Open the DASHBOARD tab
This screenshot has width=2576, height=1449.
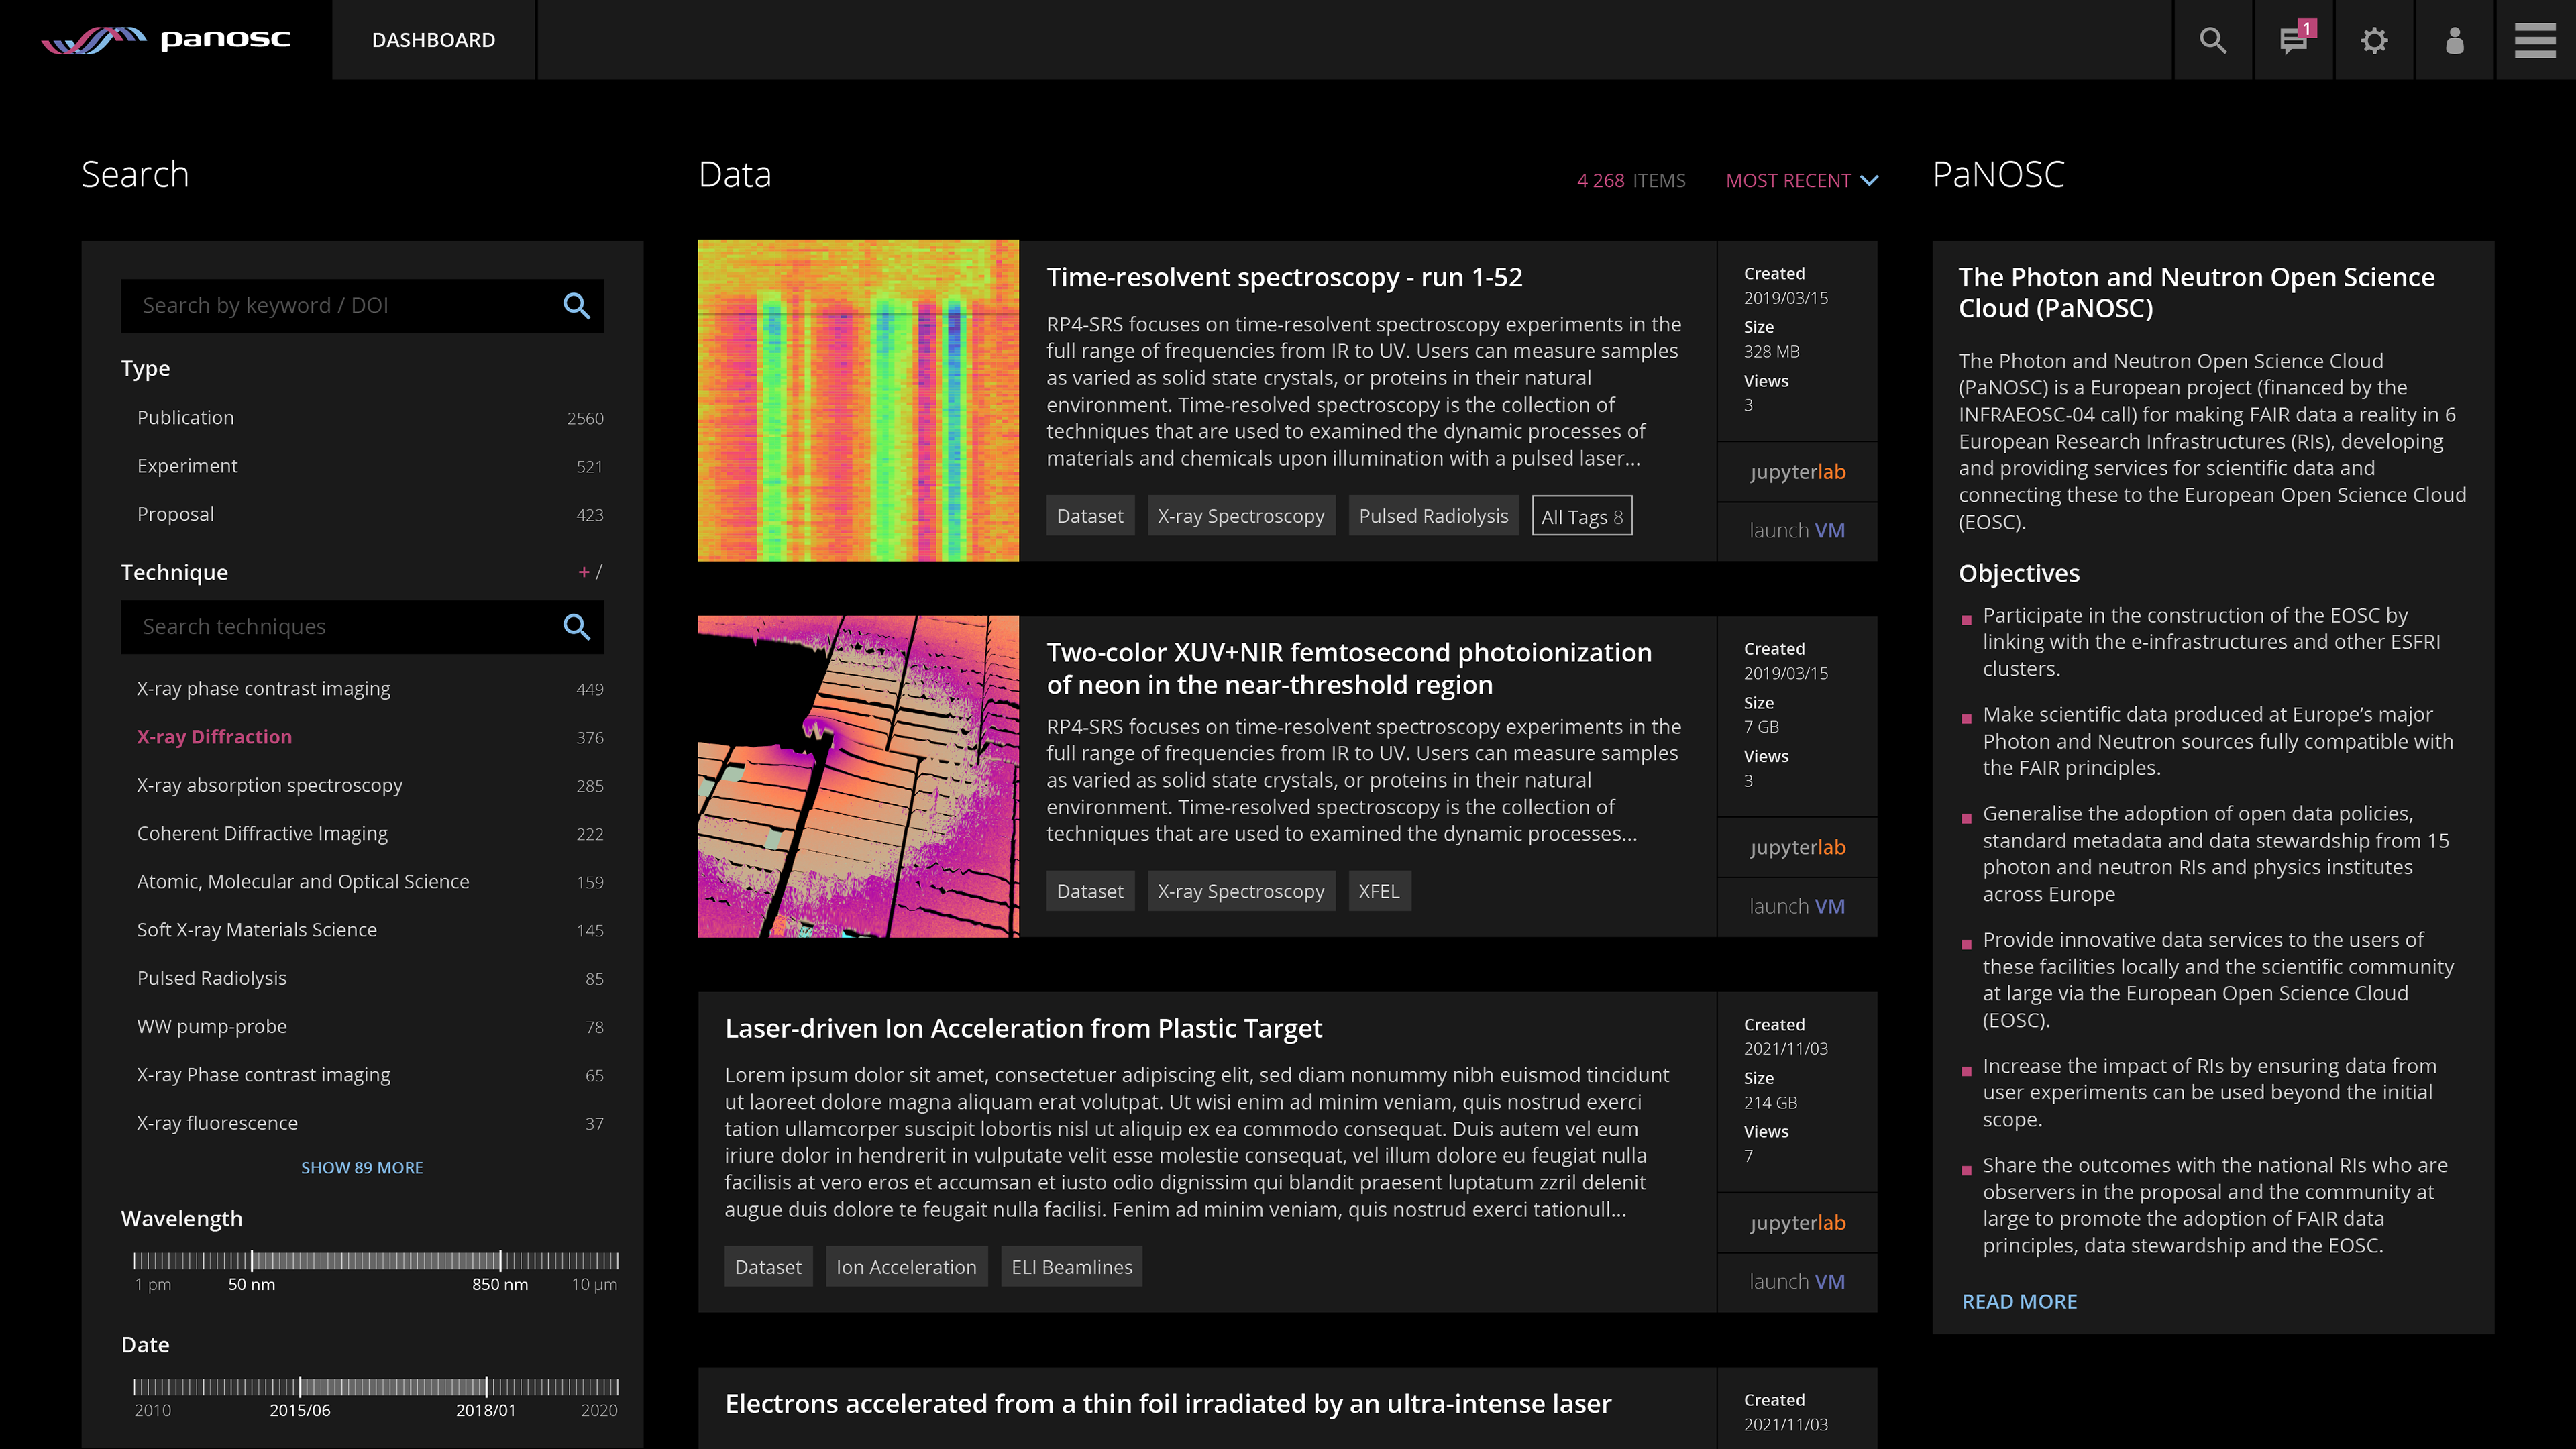pyautogui.click(x=433, y=40)
